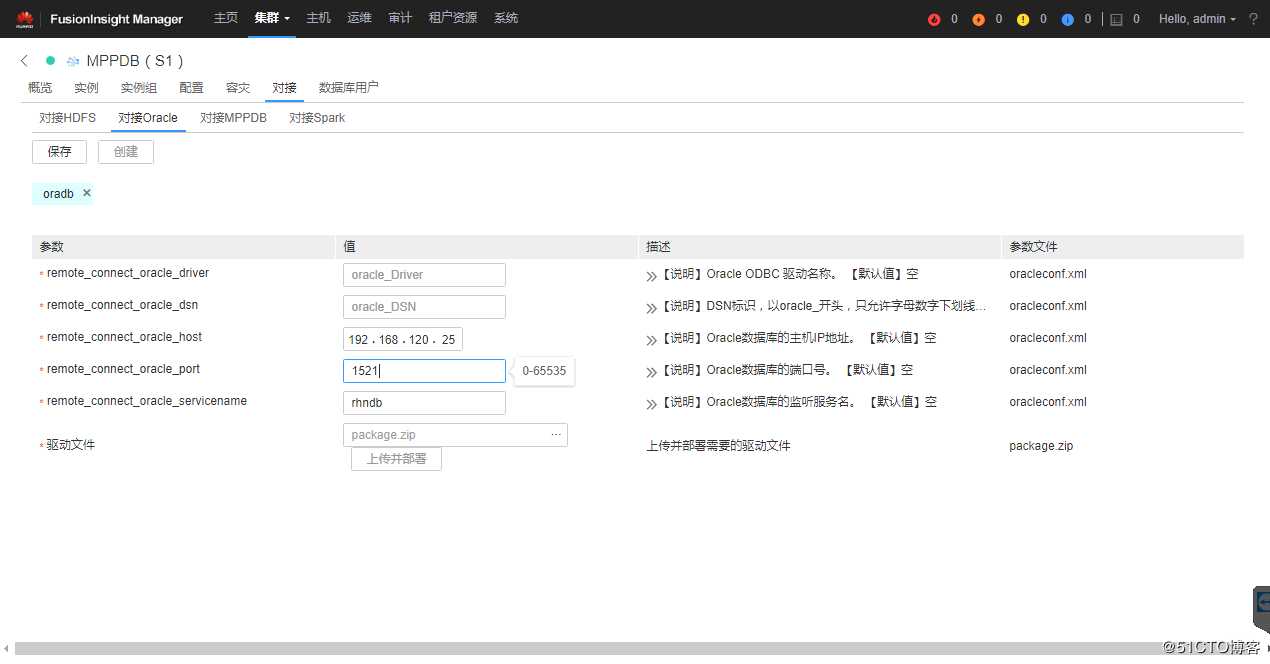Click the host IP address field
This screenshot has width=1270, height=664.
pyautogui.click(x=403, y=339)
